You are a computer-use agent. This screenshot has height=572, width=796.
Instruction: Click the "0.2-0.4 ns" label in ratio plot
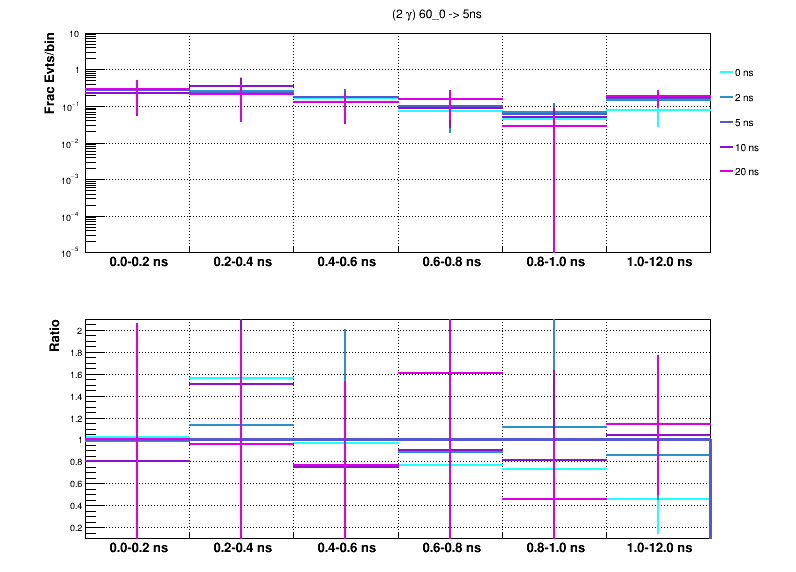click(x=241, y=549)
